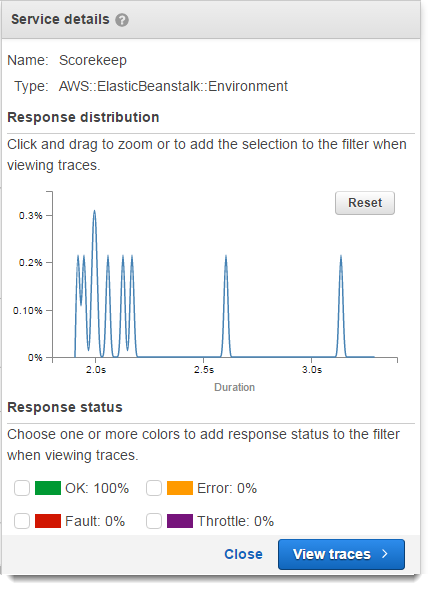Image resolution: width=429 pixels, height=590 pixels.
Task: Select the green OK color swatch
Action: click(48, 488)
